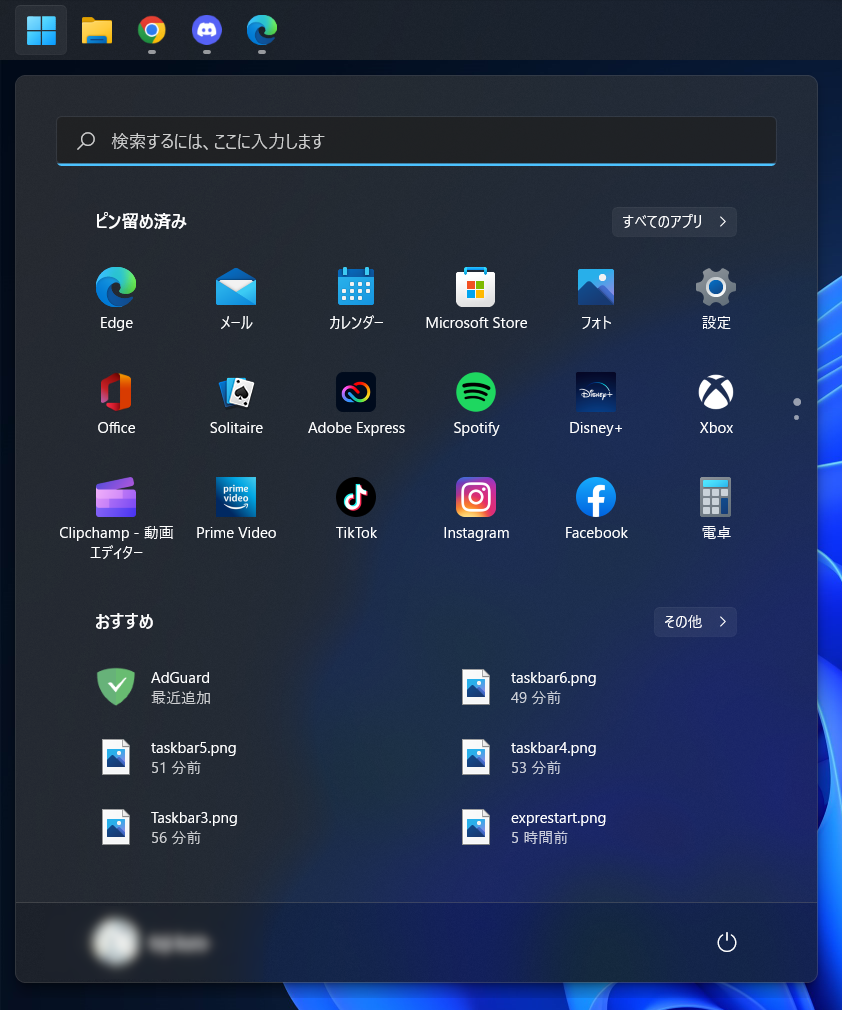This screenshot has height=1010, width=842.
Task: Click the Windows Start button in taskbar
Action: [x=41, y=30]
